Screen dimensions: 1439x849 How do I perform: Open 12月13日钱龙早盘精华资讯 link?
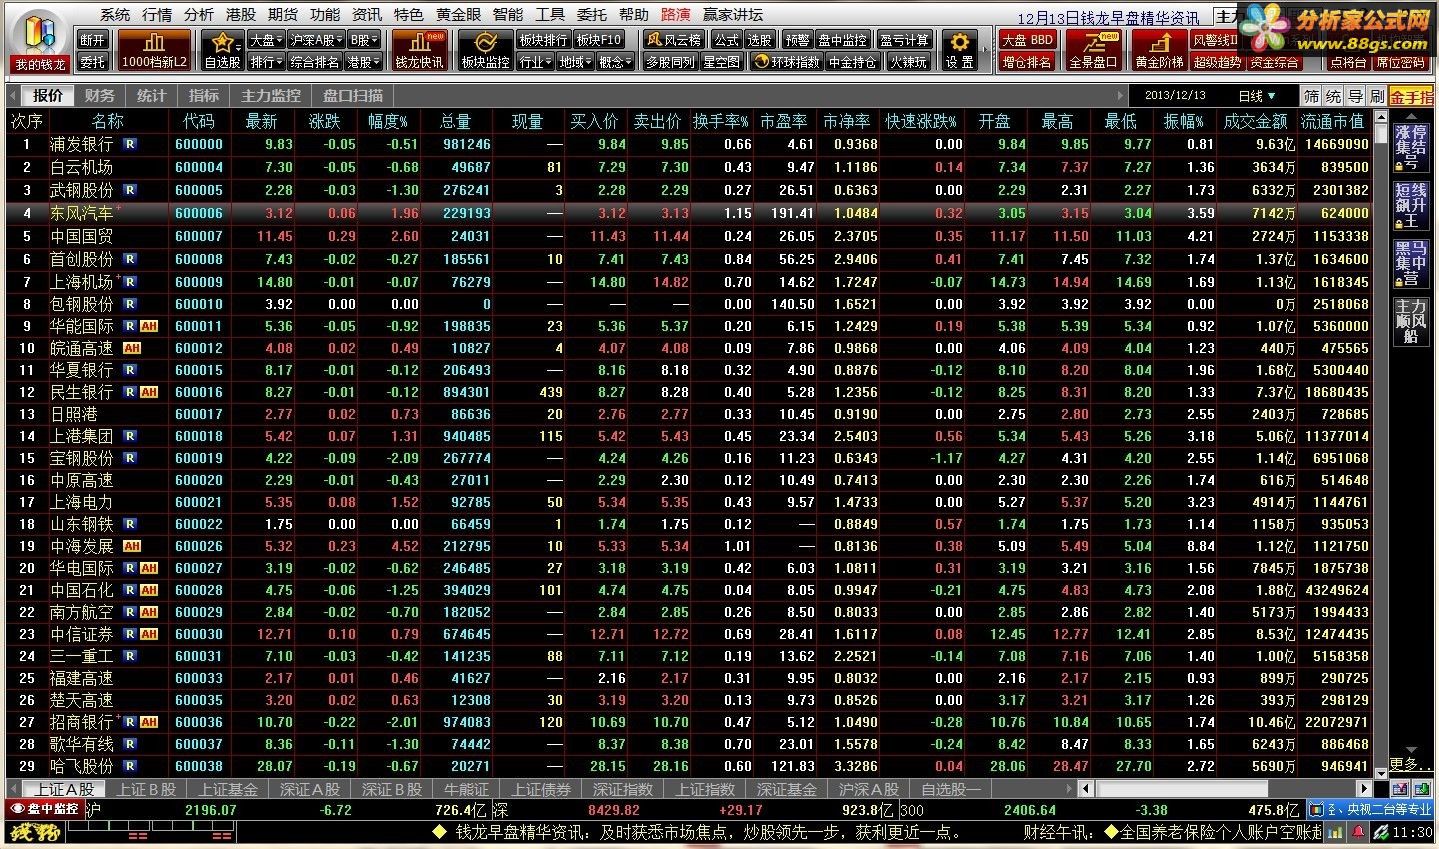1108,18
